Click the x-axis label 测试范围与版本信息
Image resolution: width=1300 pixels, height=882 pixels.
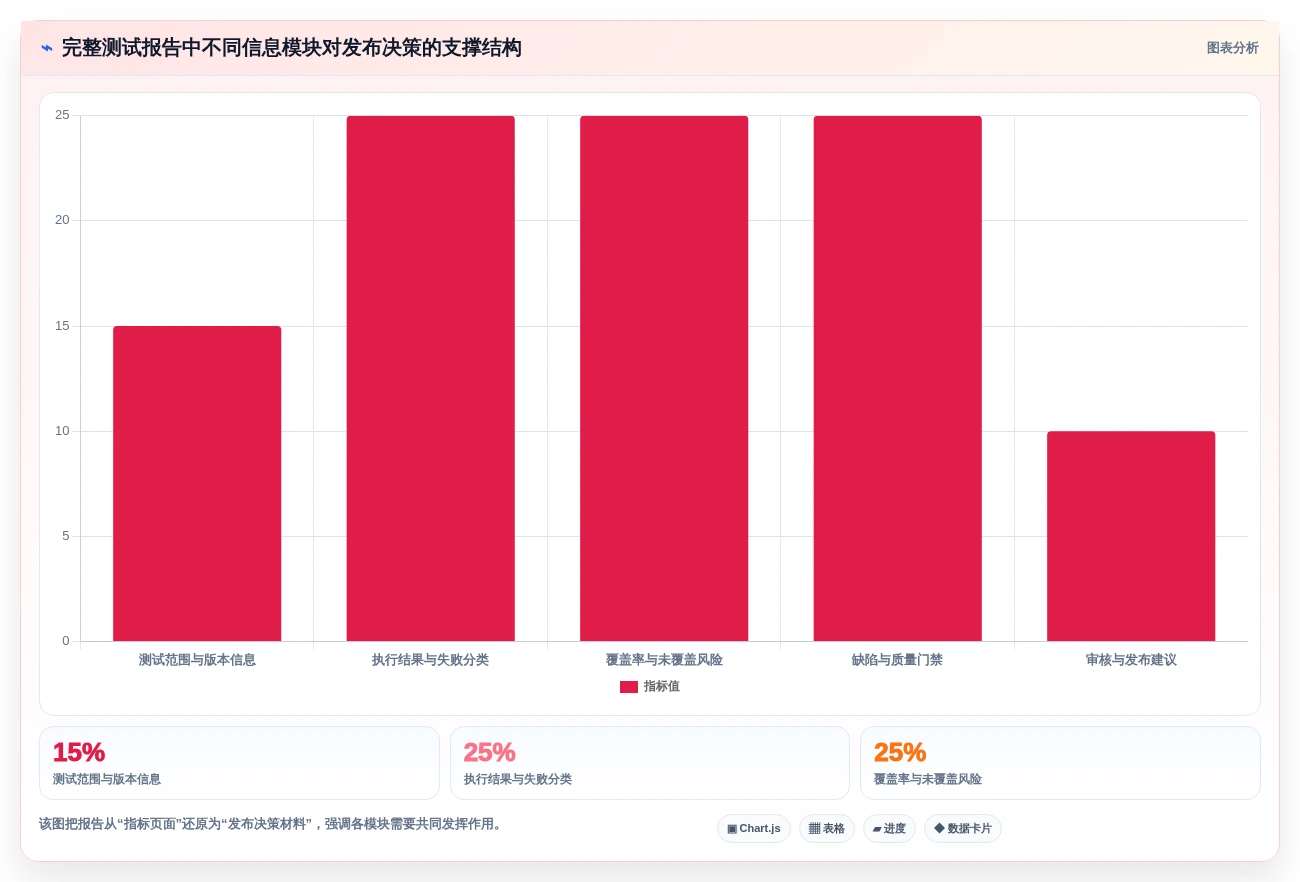197,660
